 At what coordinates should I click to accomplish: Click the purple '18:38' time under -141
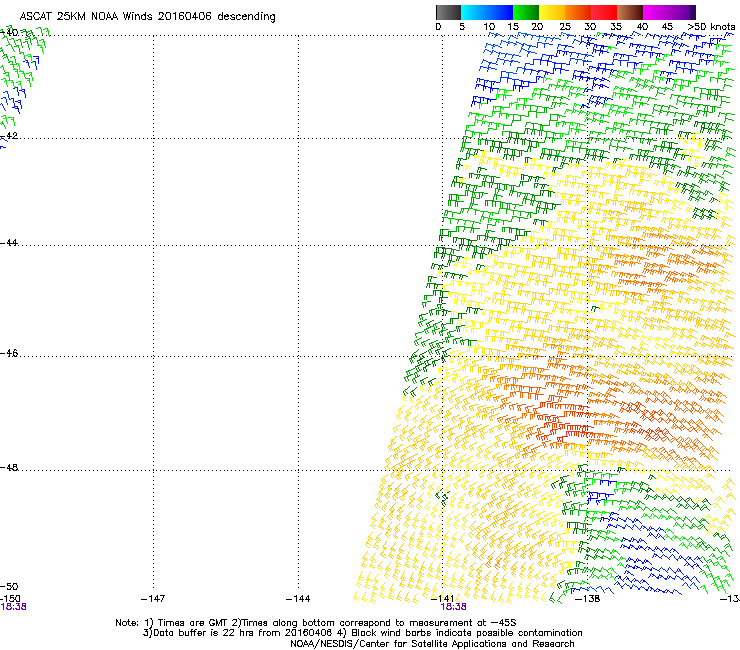[x=454, y=607]
